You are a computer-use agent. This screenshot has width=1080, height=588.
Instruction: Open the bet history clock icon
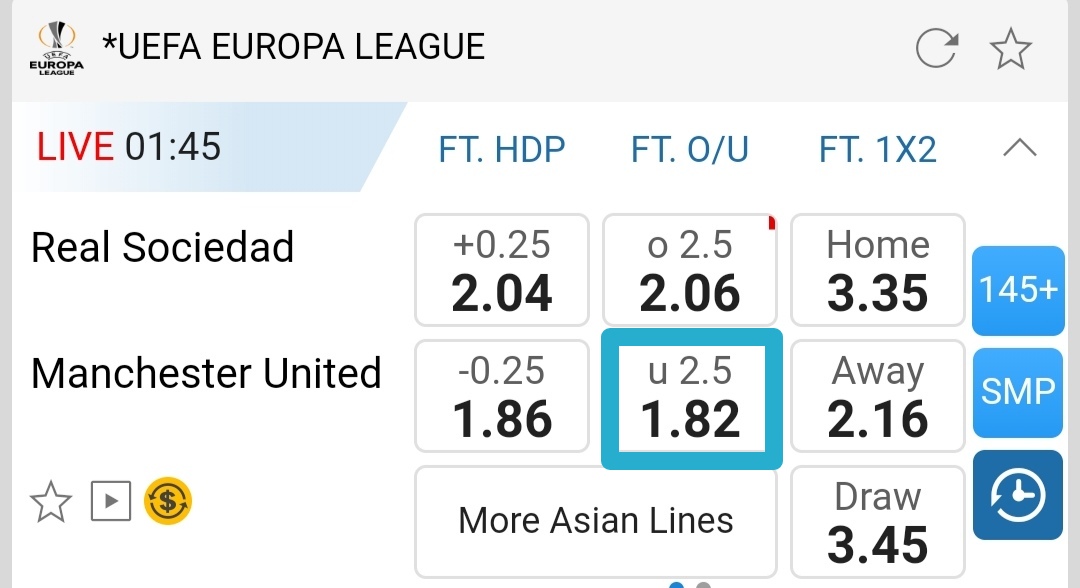click(1018, 495)
